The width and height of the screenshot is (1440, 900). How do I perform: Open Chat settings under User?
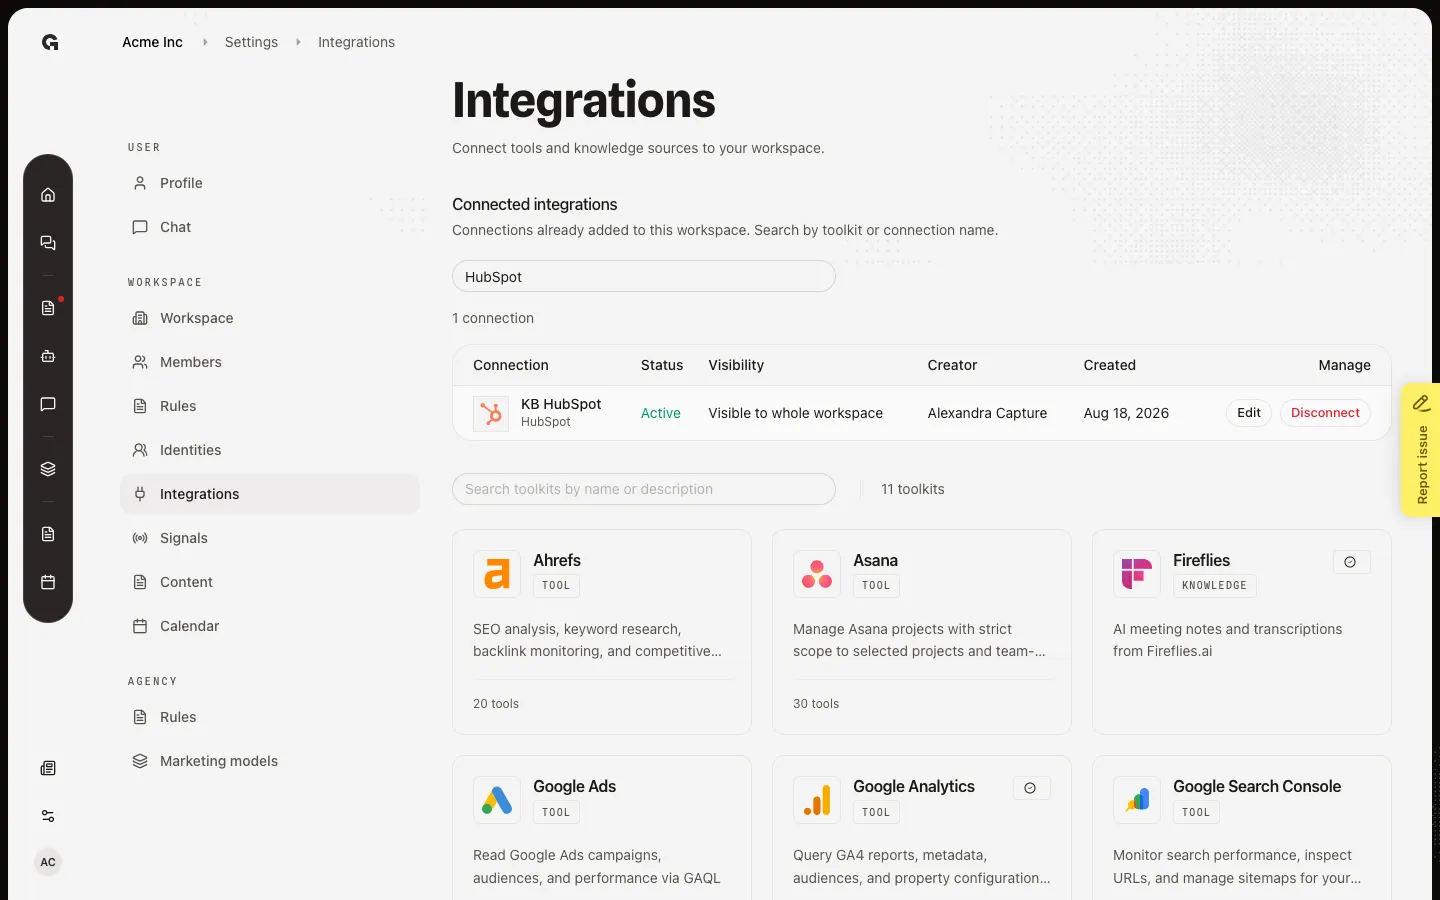tap(270, 227)
